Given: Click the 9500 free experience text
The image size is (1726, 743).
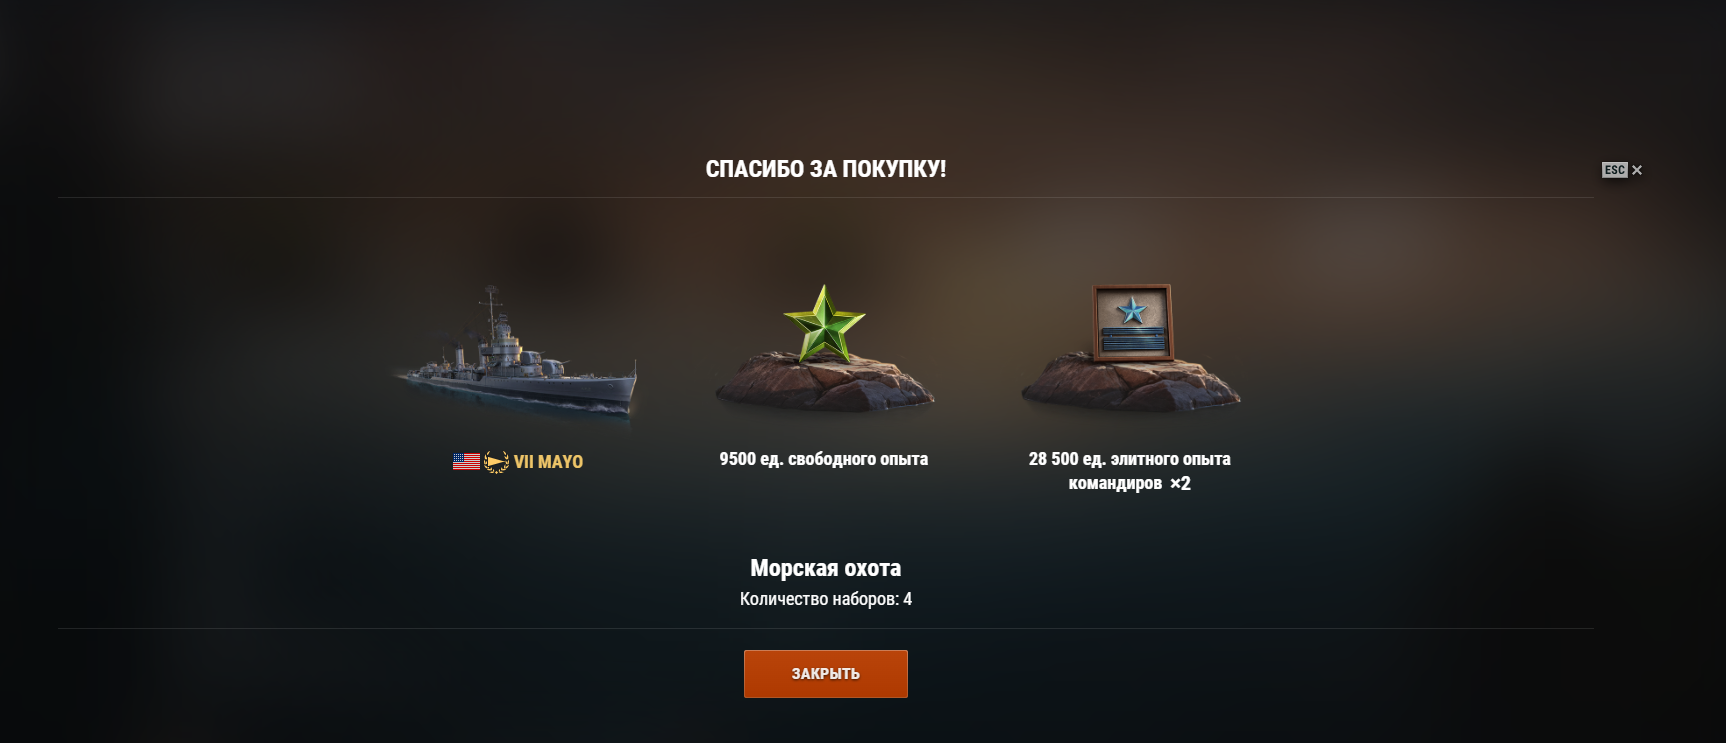Looking at the screenshot, I should (x=824, y=459).
